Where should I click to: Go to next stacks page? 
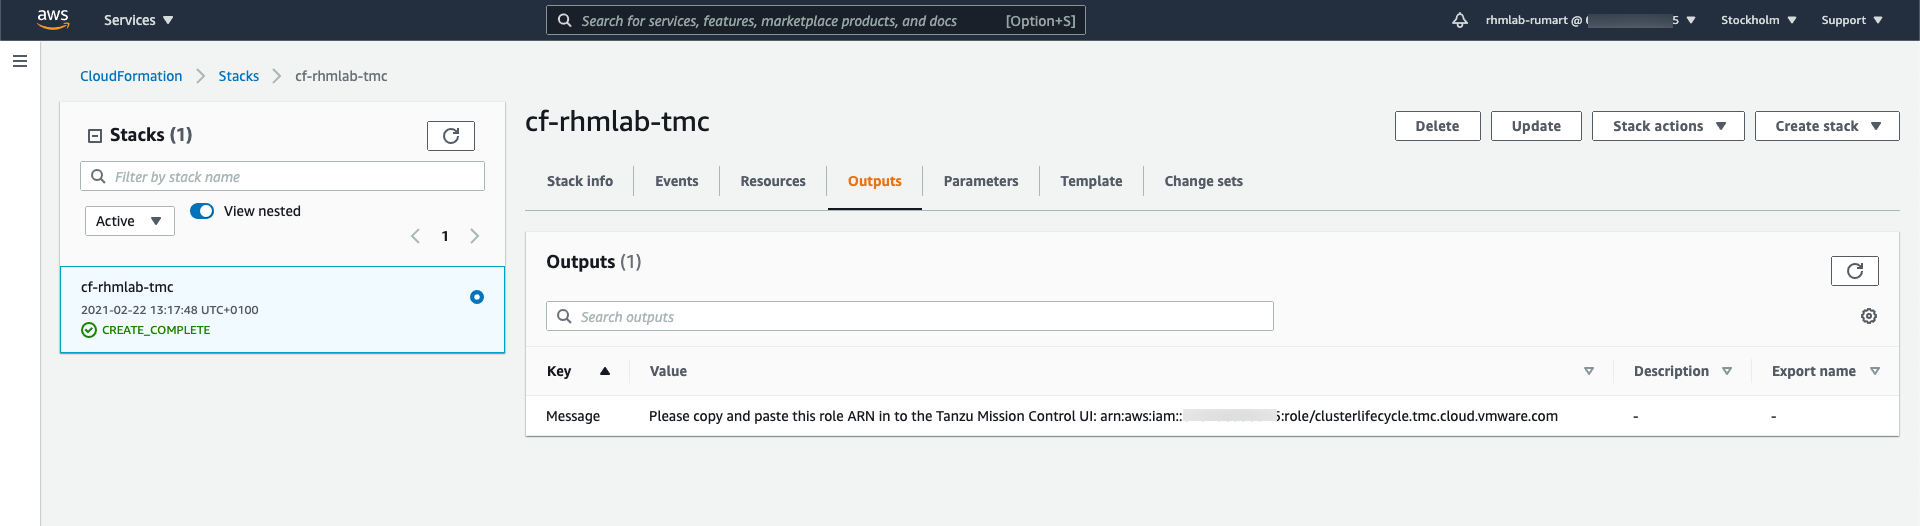point(475,236)
